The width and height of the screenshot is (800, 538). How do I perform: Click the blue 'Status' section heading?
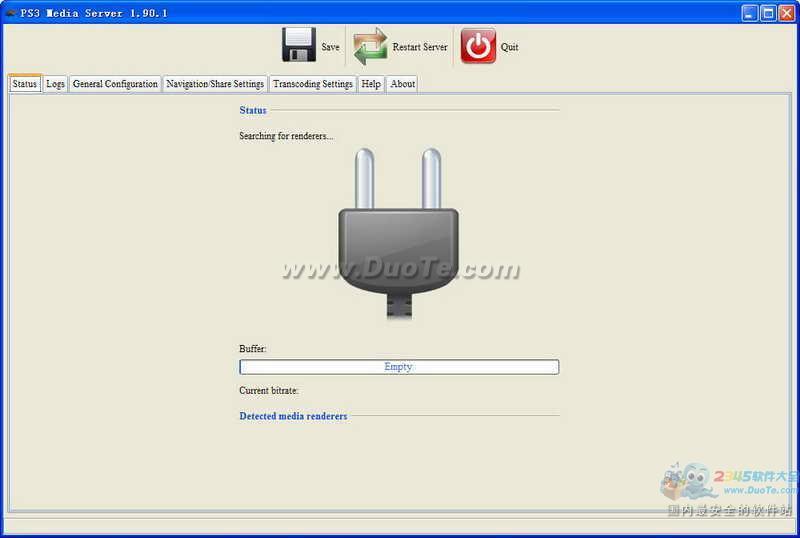point(253,110)
